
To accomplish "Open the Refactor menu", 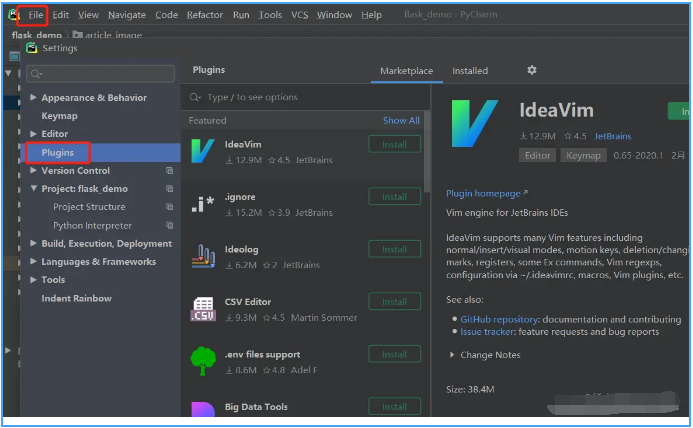I will point(205,15).
